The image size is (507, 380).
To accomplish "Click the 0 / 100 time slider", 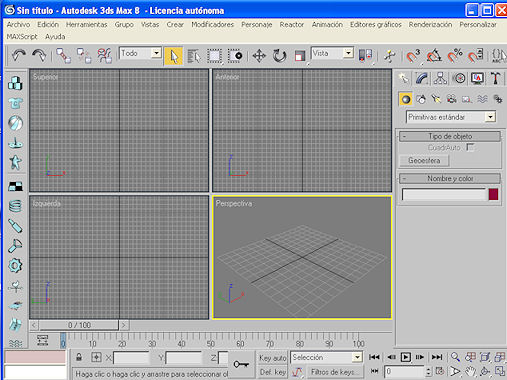I will [x=79, y=325].
